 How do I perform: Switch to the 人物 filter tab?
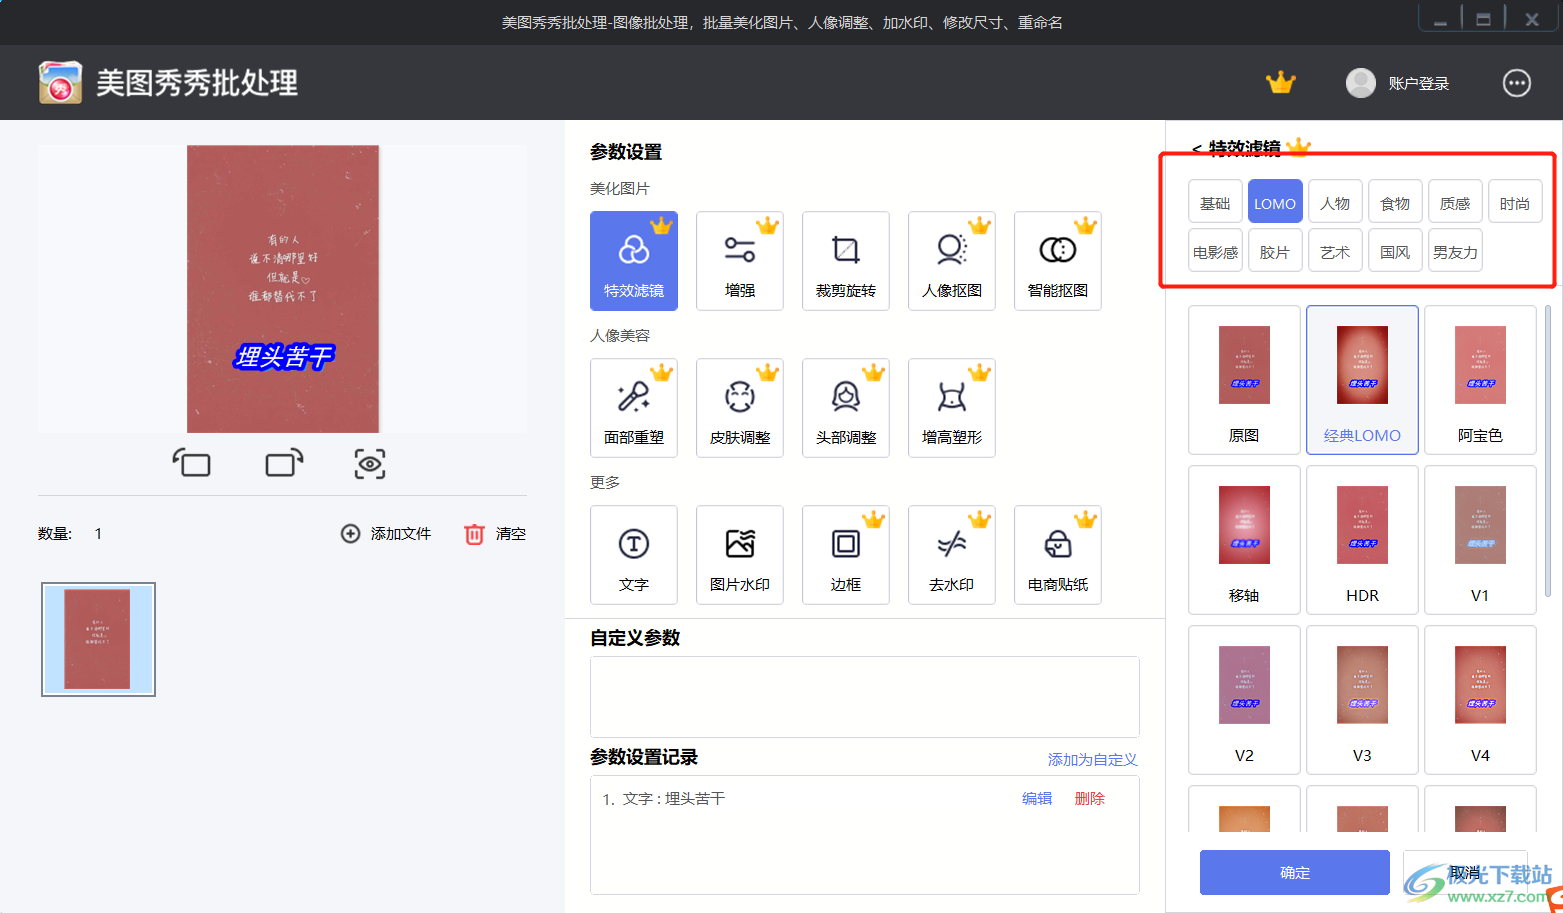[x=1335, y=203]
